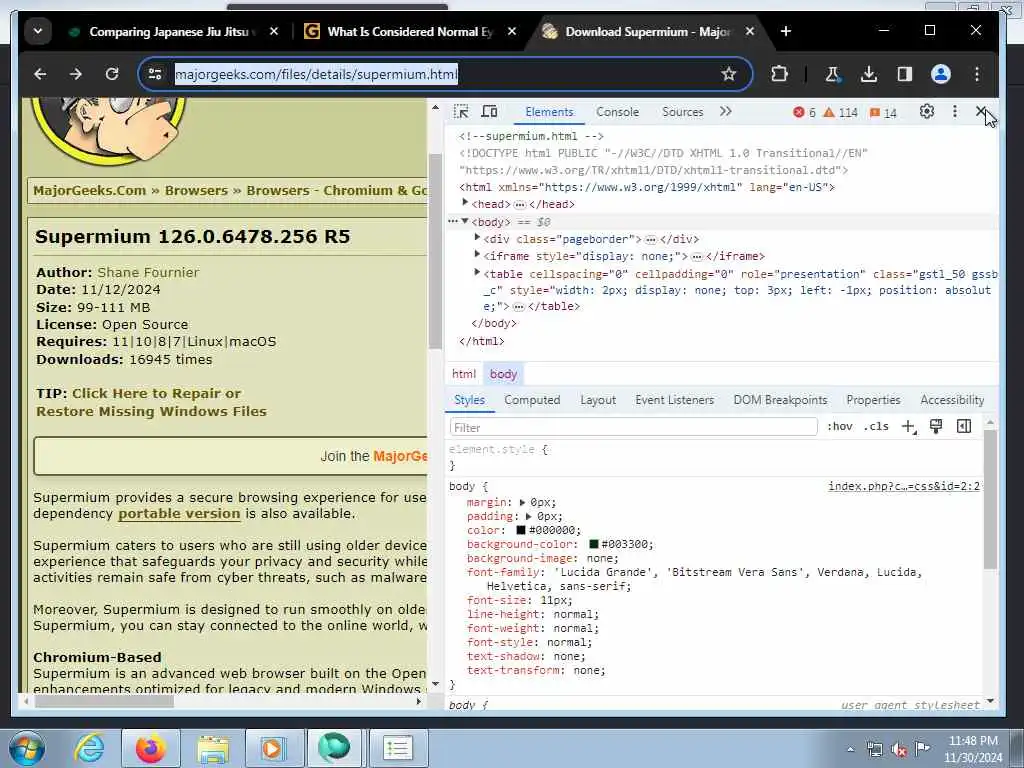View site information icon in address bar
1024x768 pixels.
pos(155,74)
